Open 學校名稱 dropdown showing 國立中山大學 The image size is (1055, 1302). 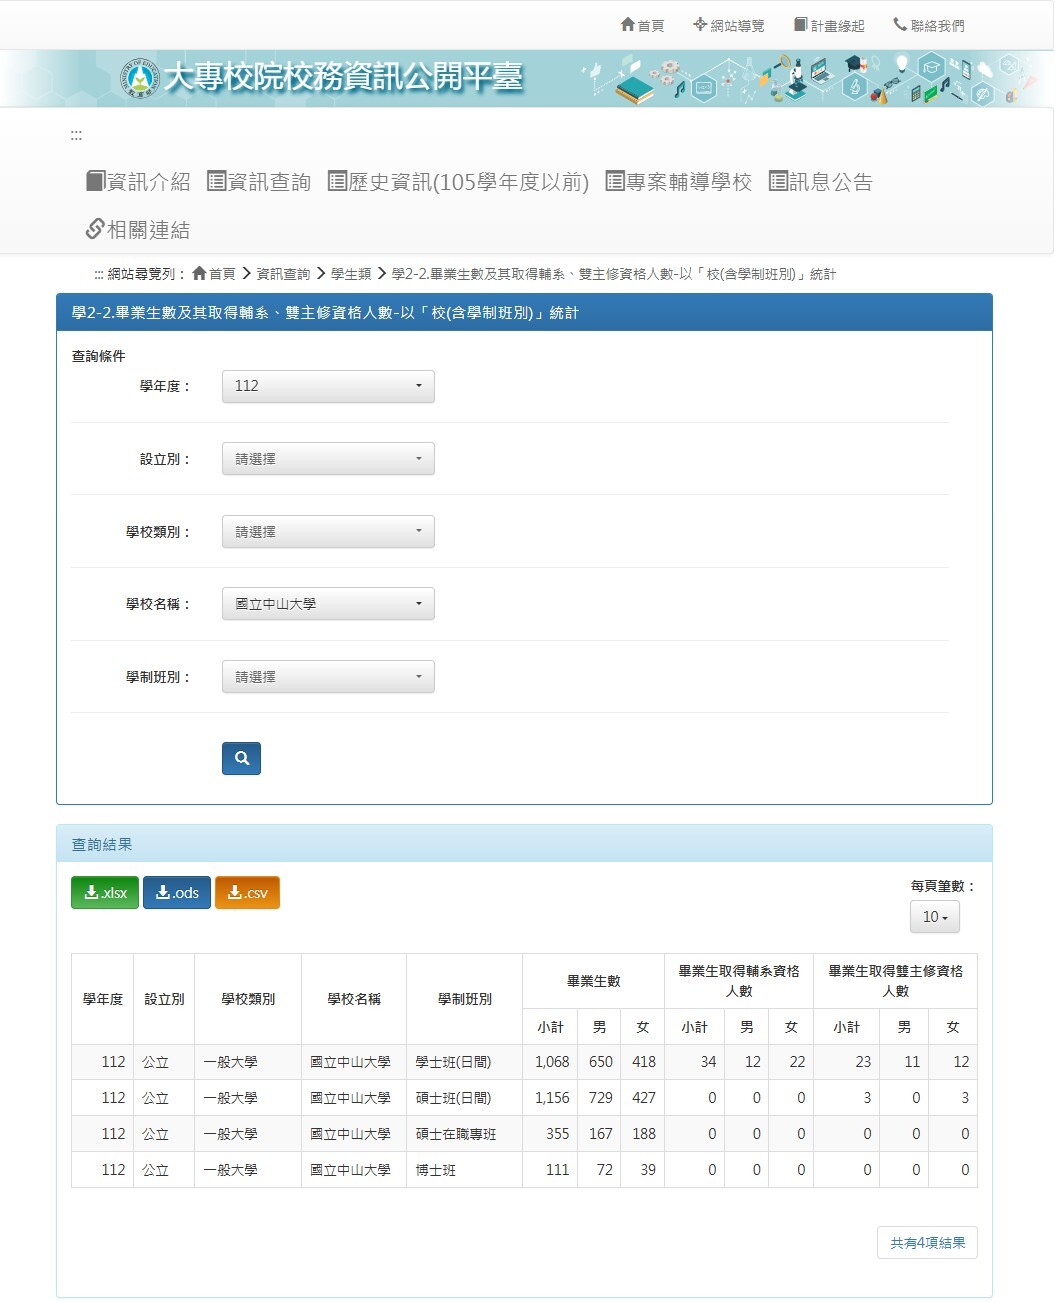click(x=328, y=604)
